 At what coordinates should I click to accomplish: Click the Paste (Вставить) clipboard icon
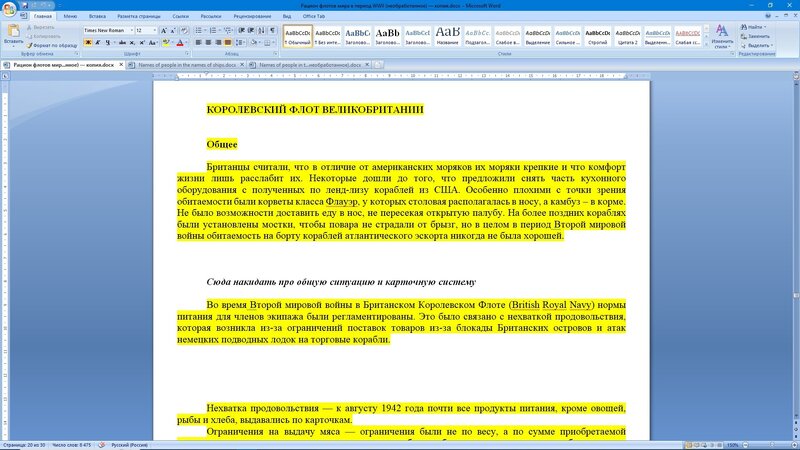click(x=13, y=34)
